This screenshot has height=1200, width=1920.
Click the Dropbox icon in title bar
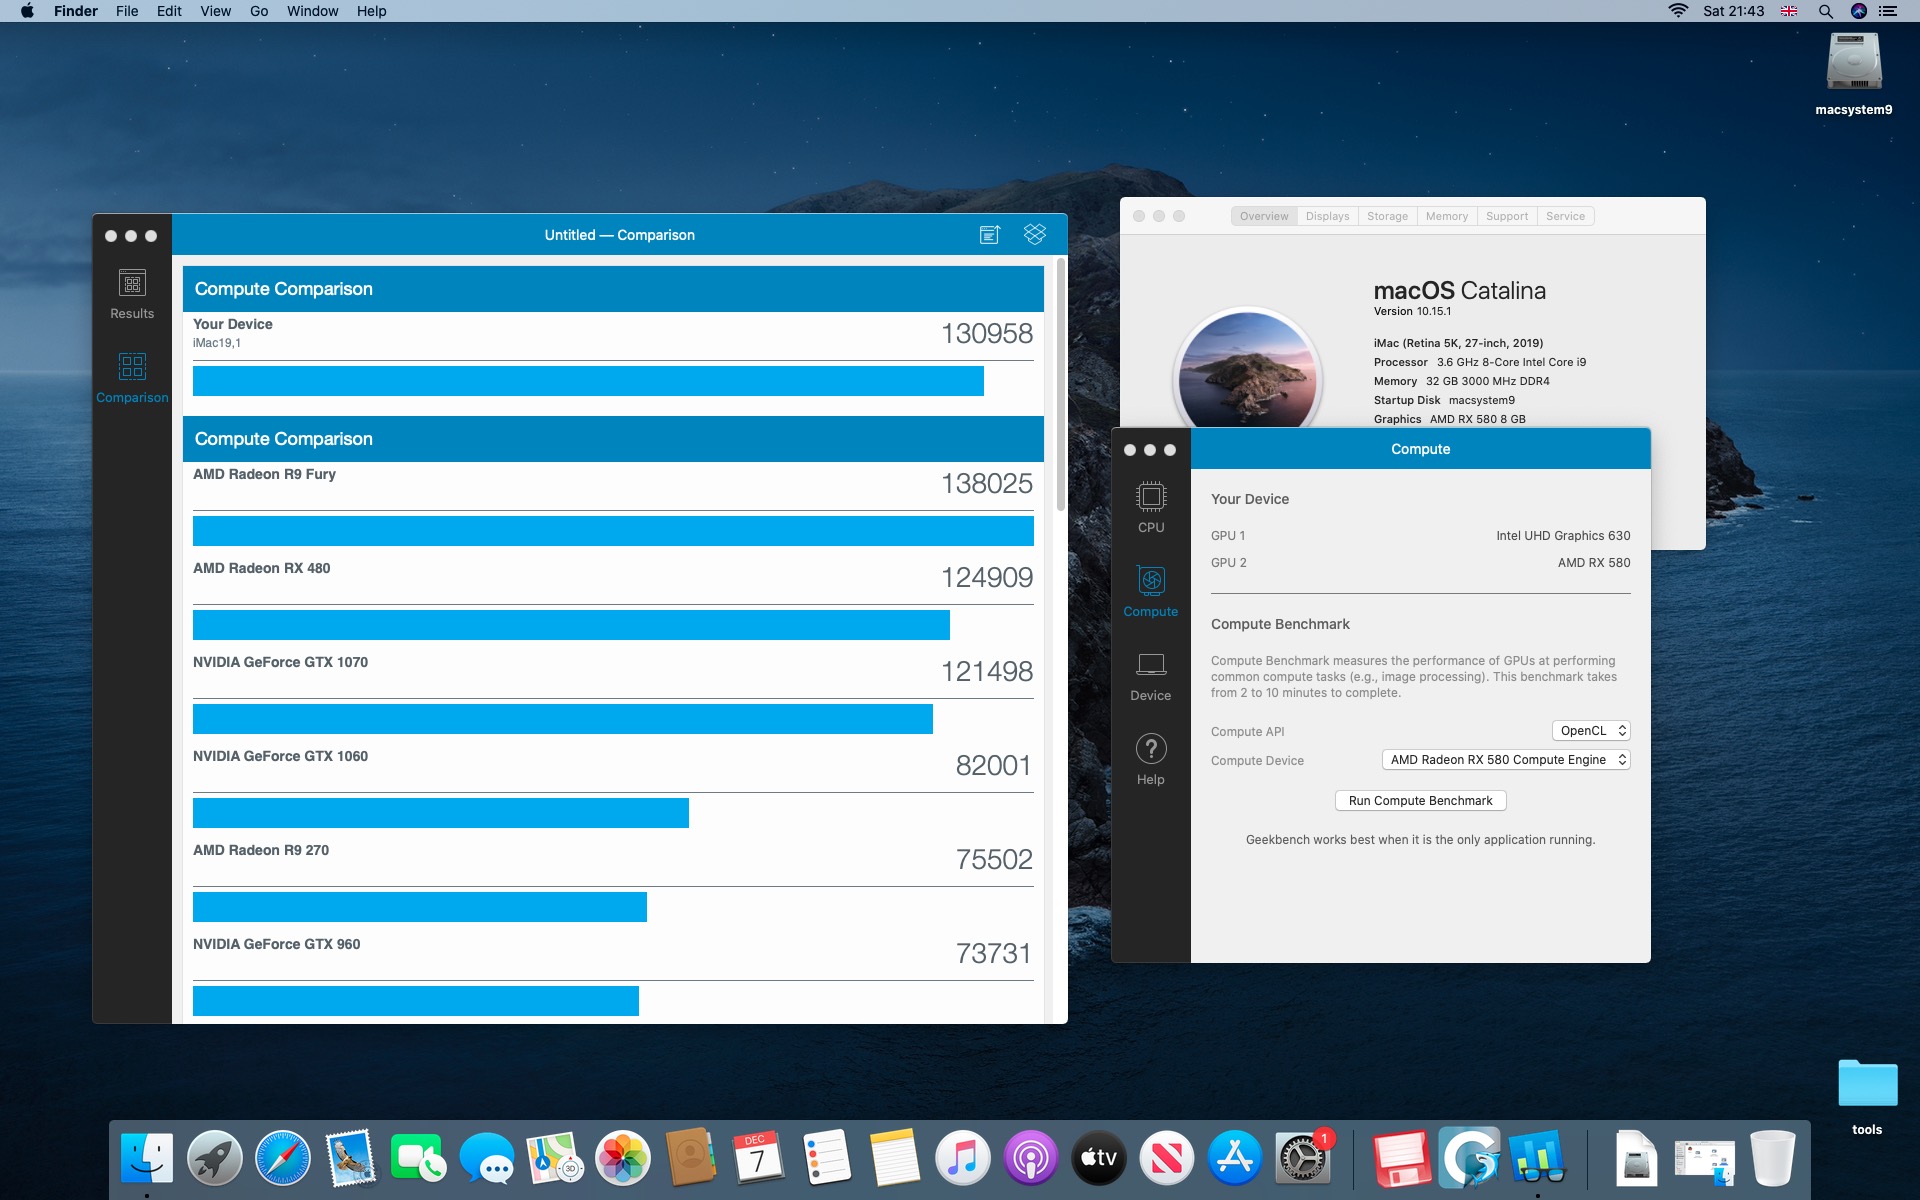pos(1035,234)
